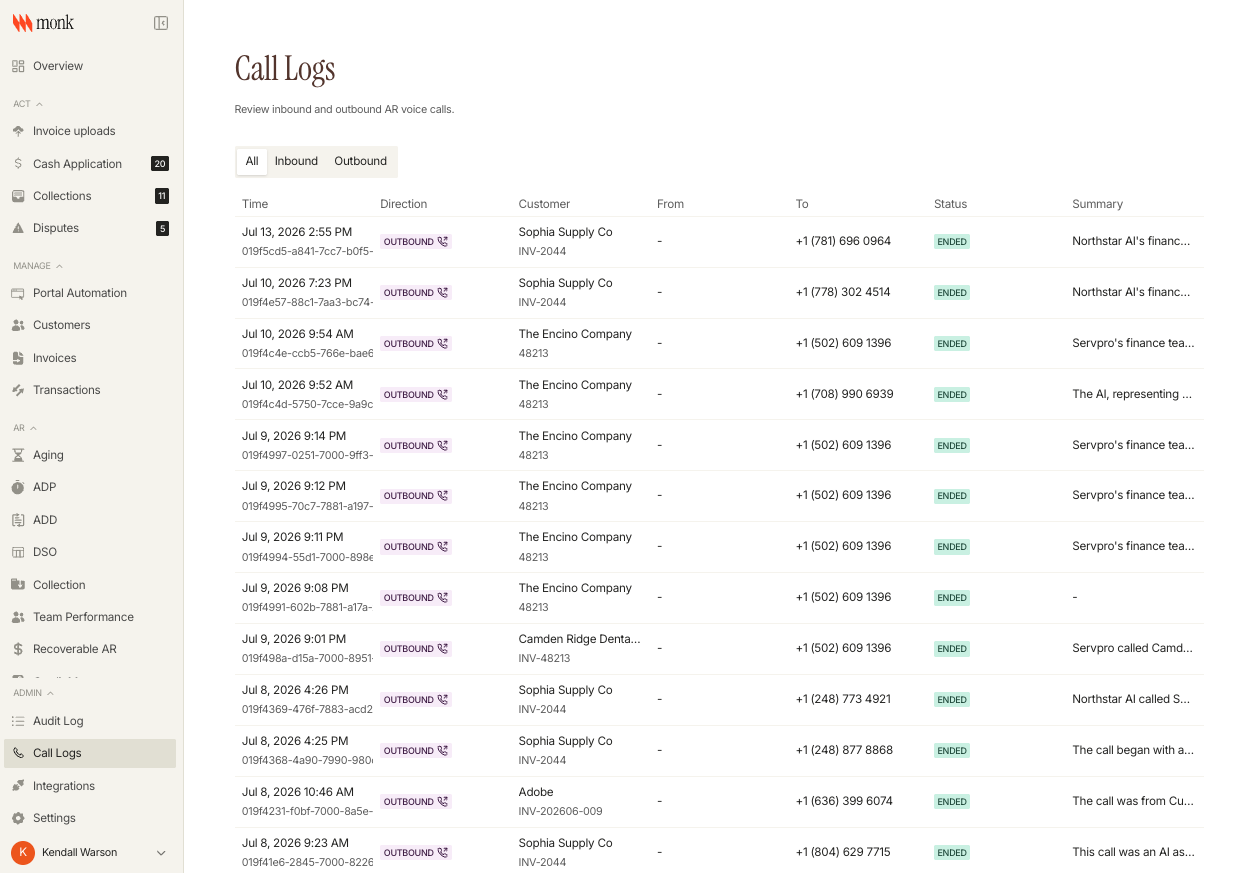Collapse the MANAGE section chevron

[59, 266]
